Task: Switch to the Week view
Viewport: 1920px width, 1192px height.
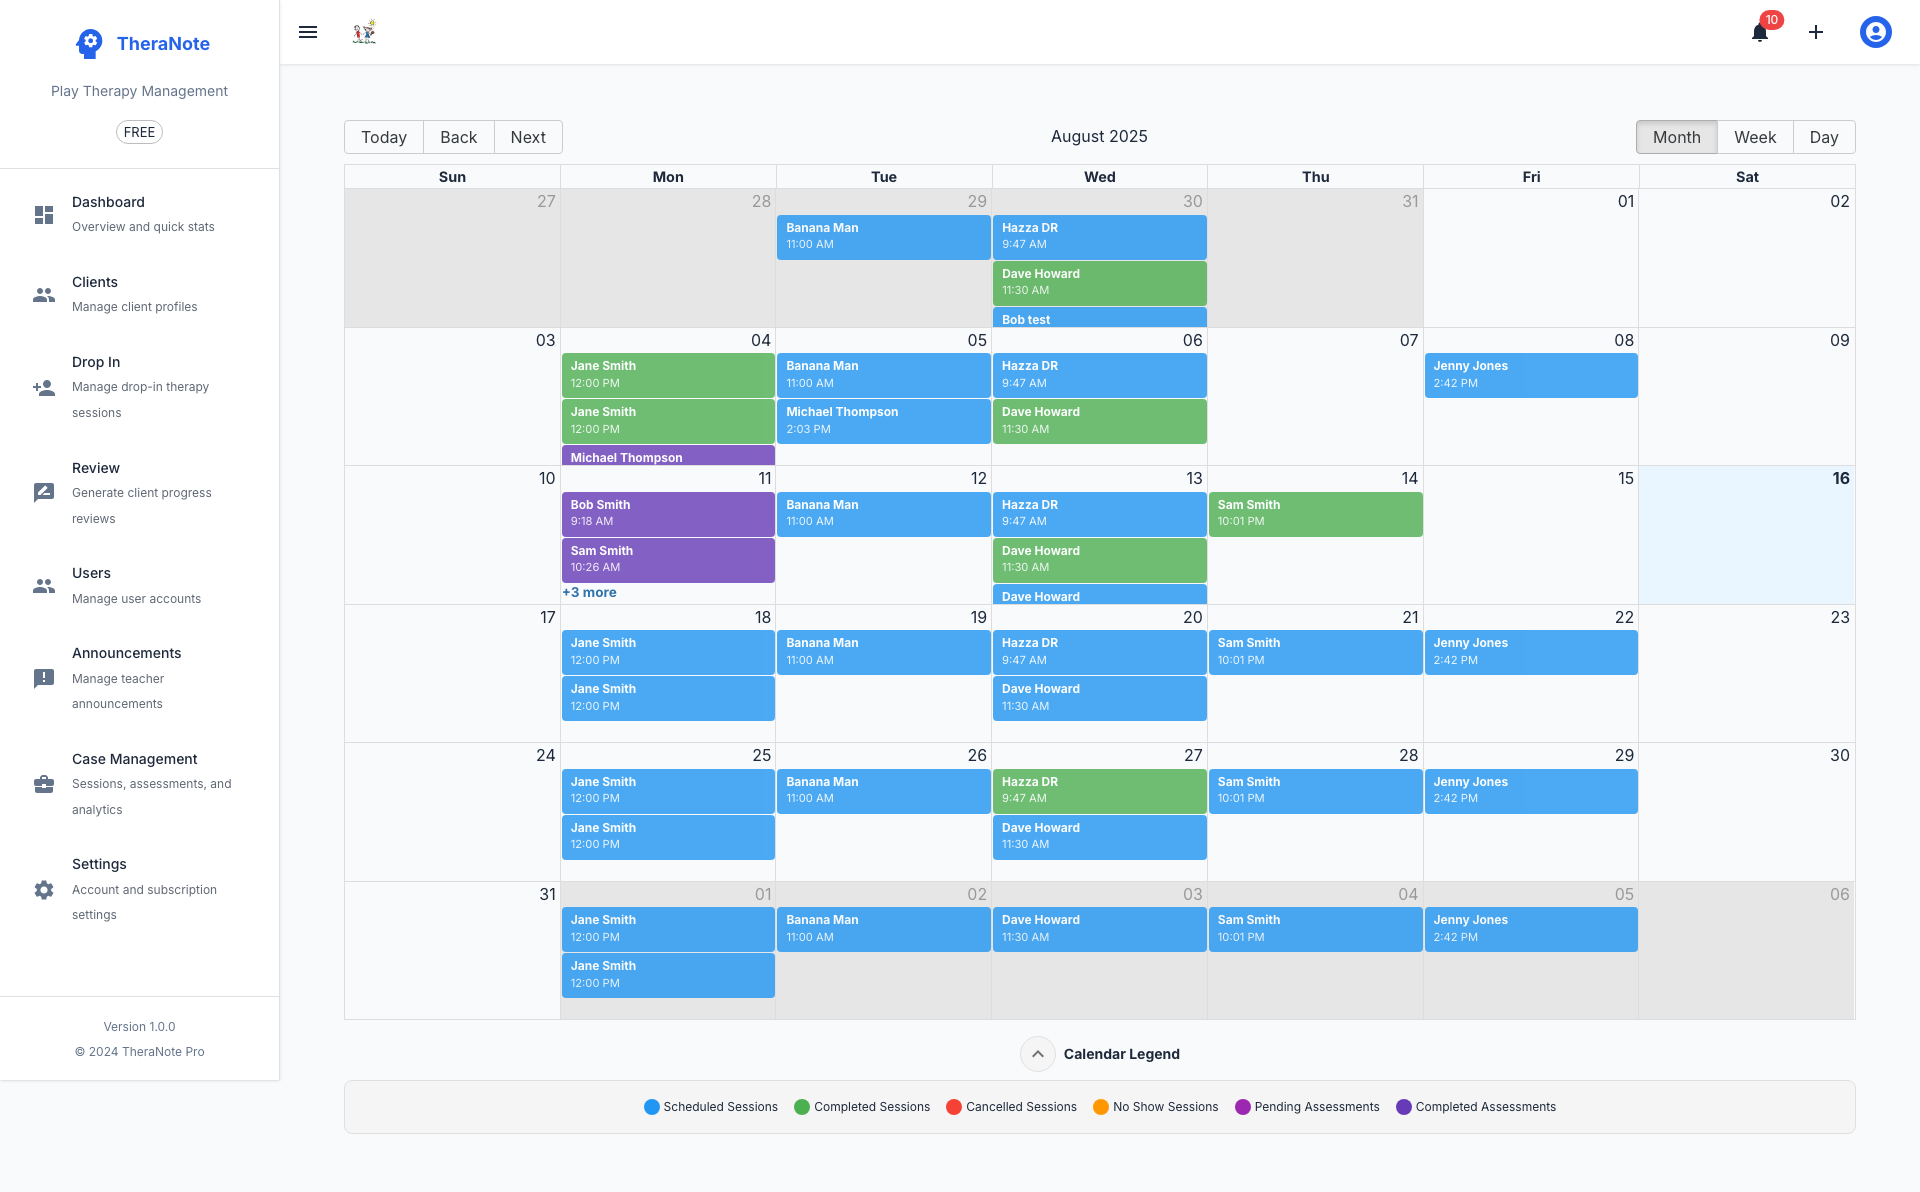Action: tap(1754, 137)
